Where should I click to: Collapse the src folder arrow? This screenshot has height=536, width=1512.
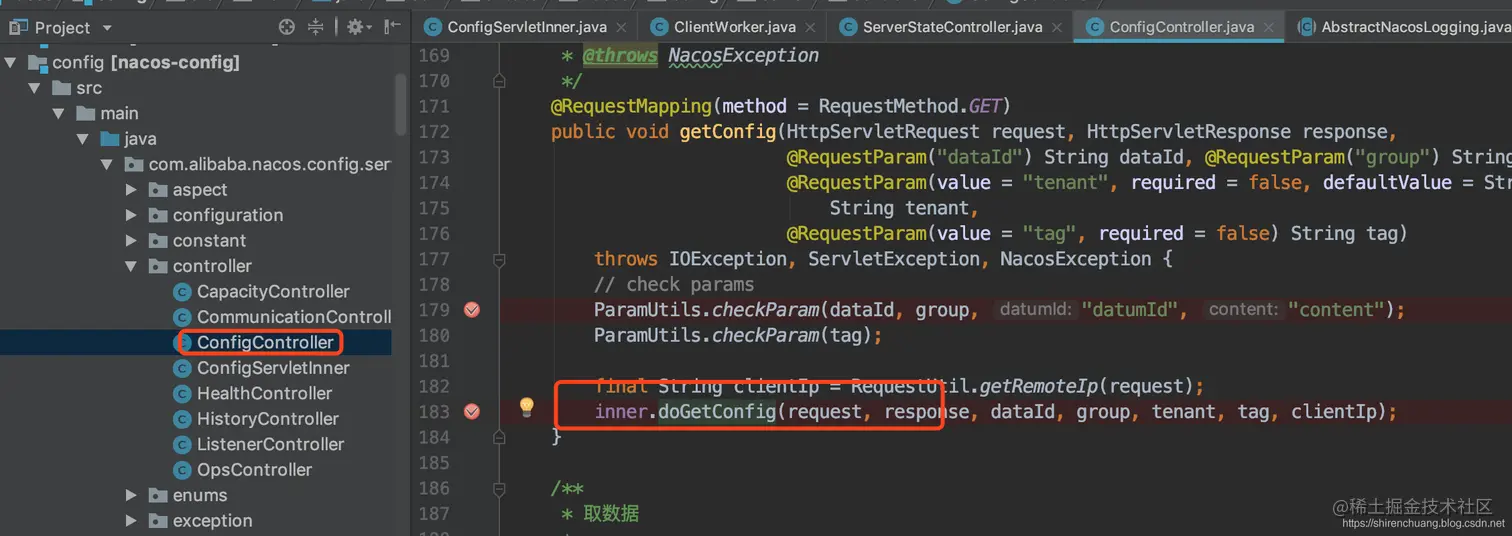click(x=35, y=88)
